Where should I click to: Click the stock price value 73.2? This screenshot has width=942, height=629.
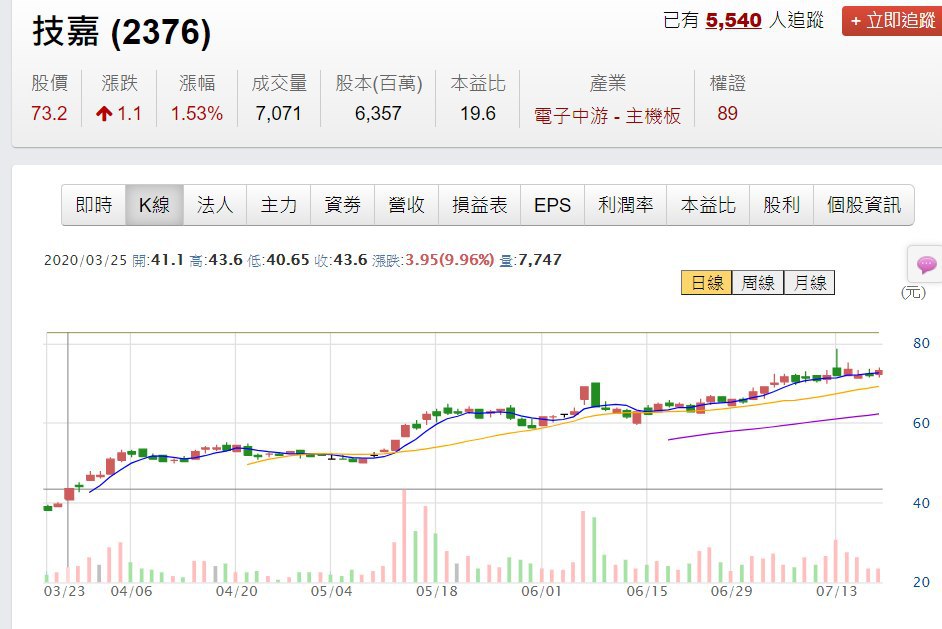pyautogui.click(x=49, y=113)
